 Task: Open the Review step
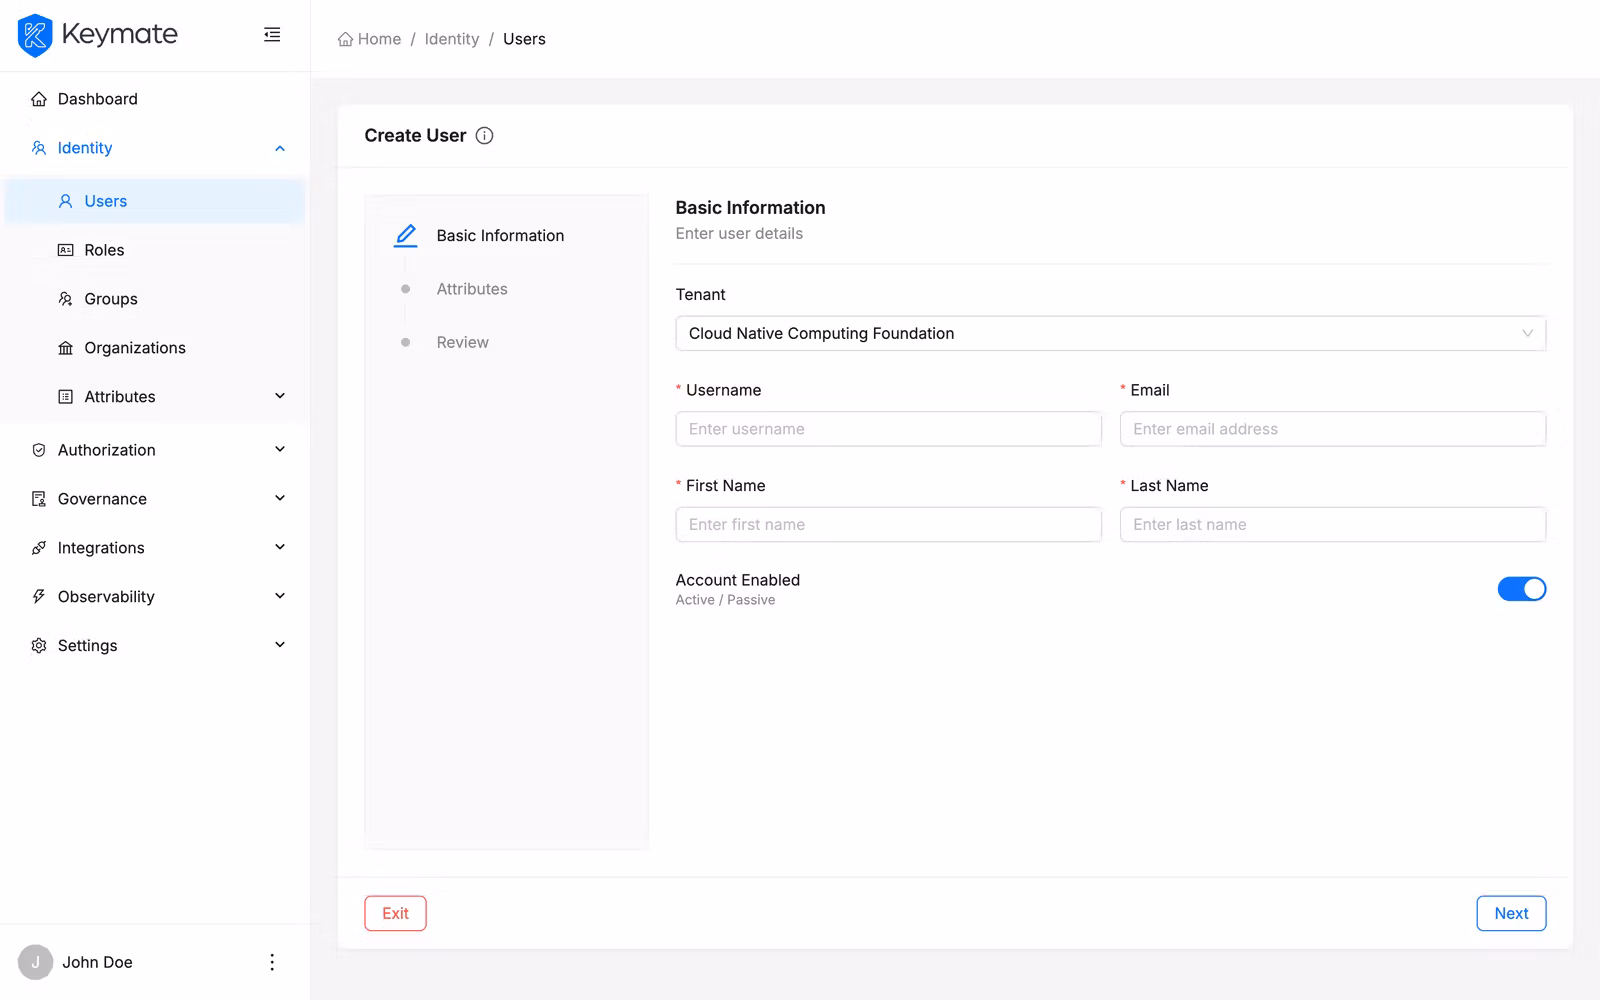[462, 341]
